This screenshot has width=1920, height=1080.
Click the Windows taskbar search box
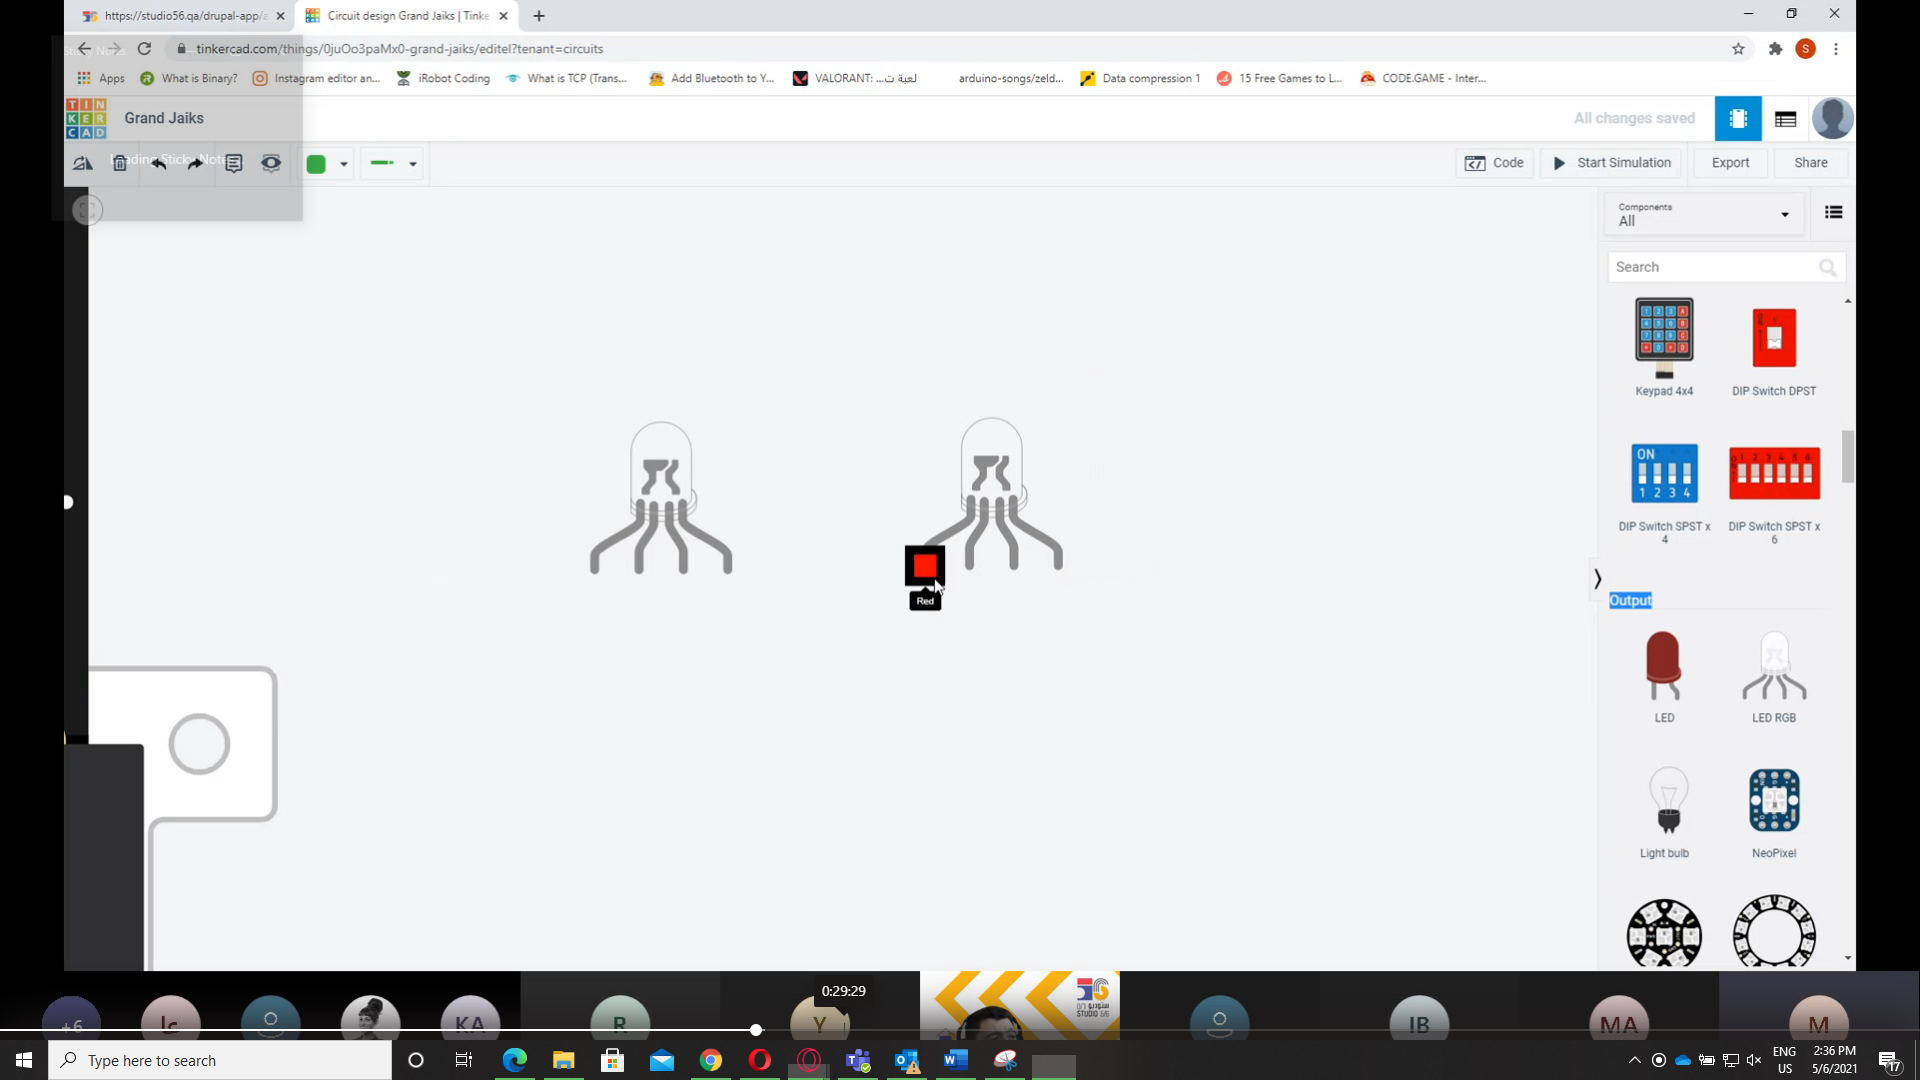220,1060
